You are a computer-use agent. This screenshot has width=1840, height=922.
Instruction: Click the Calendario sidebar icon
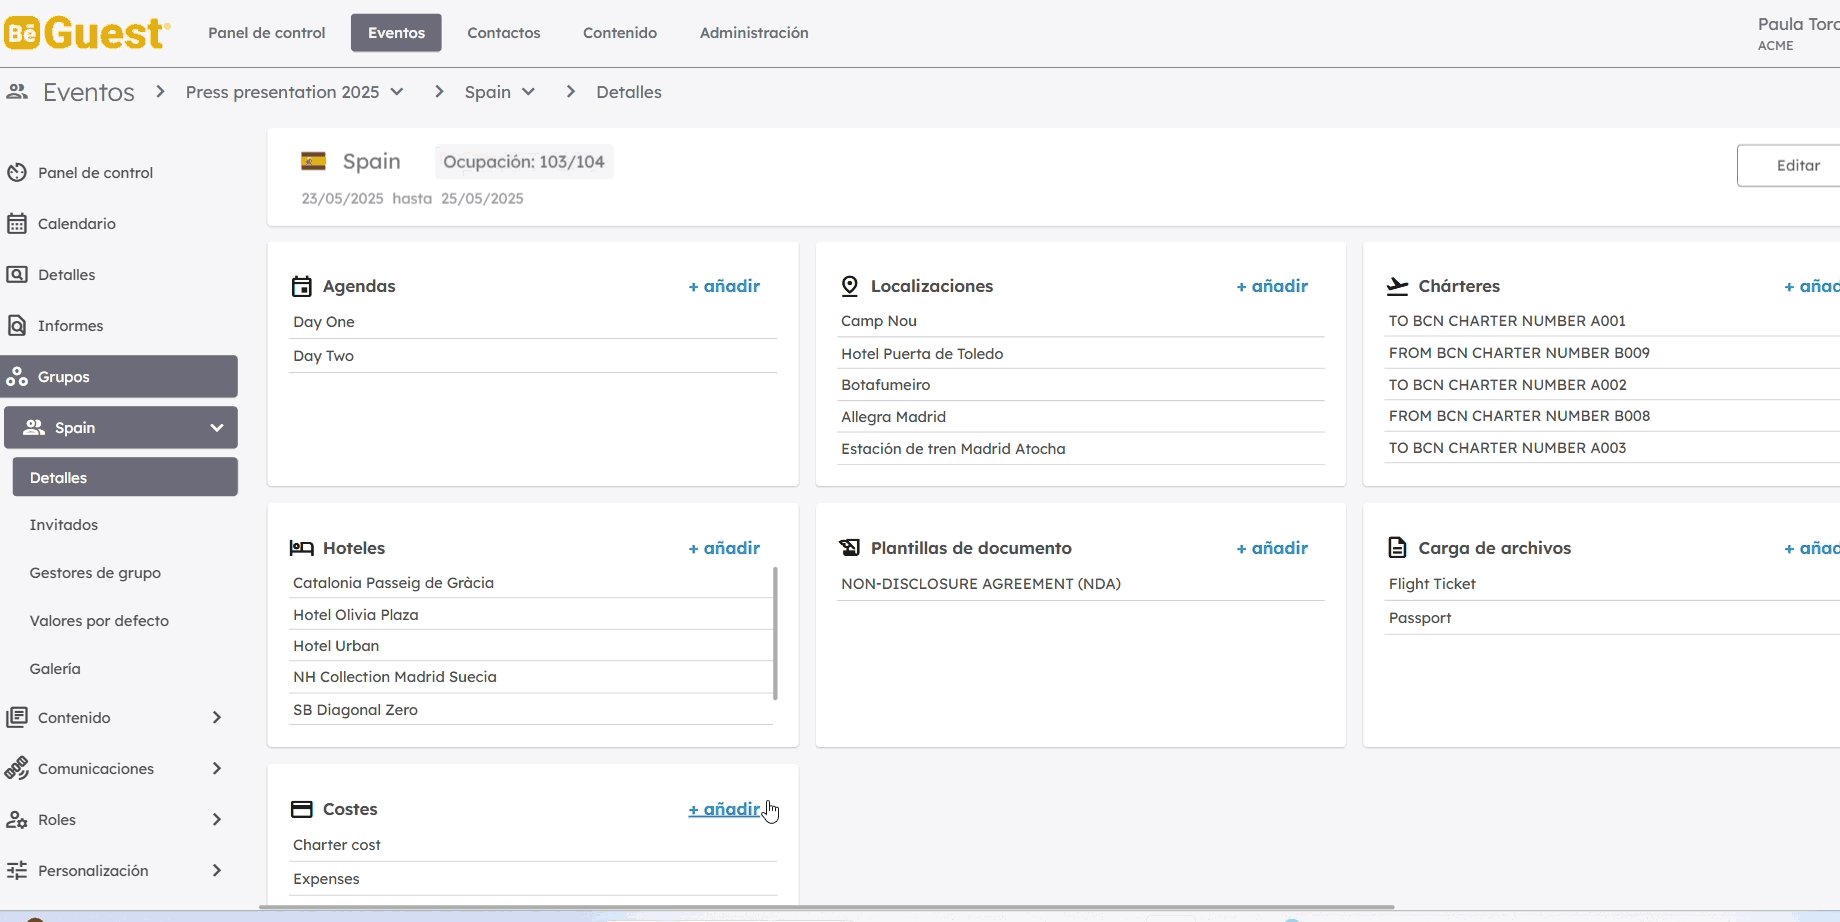(x=17, y=223)
